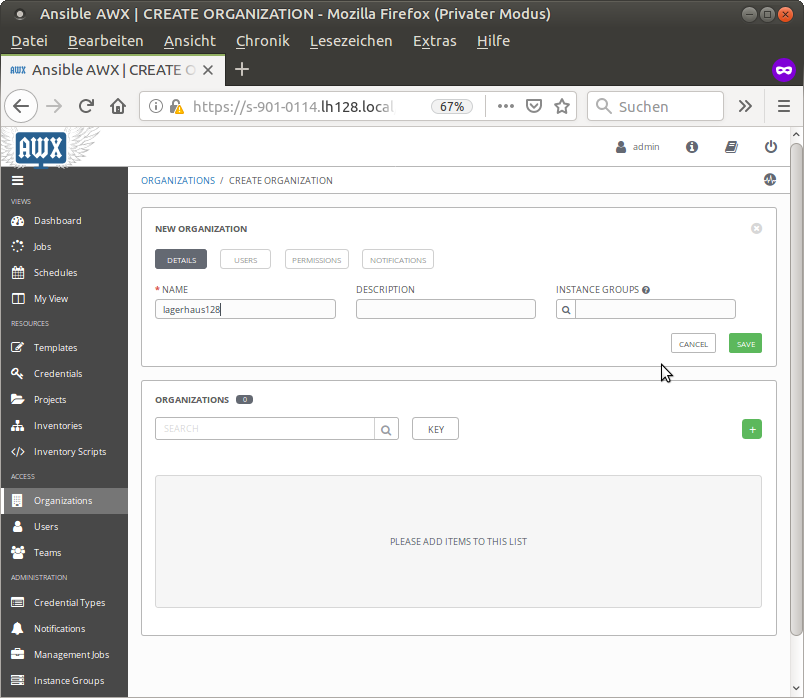Show site information icon in address bar
804x698 pixels.
click(156, 106)
